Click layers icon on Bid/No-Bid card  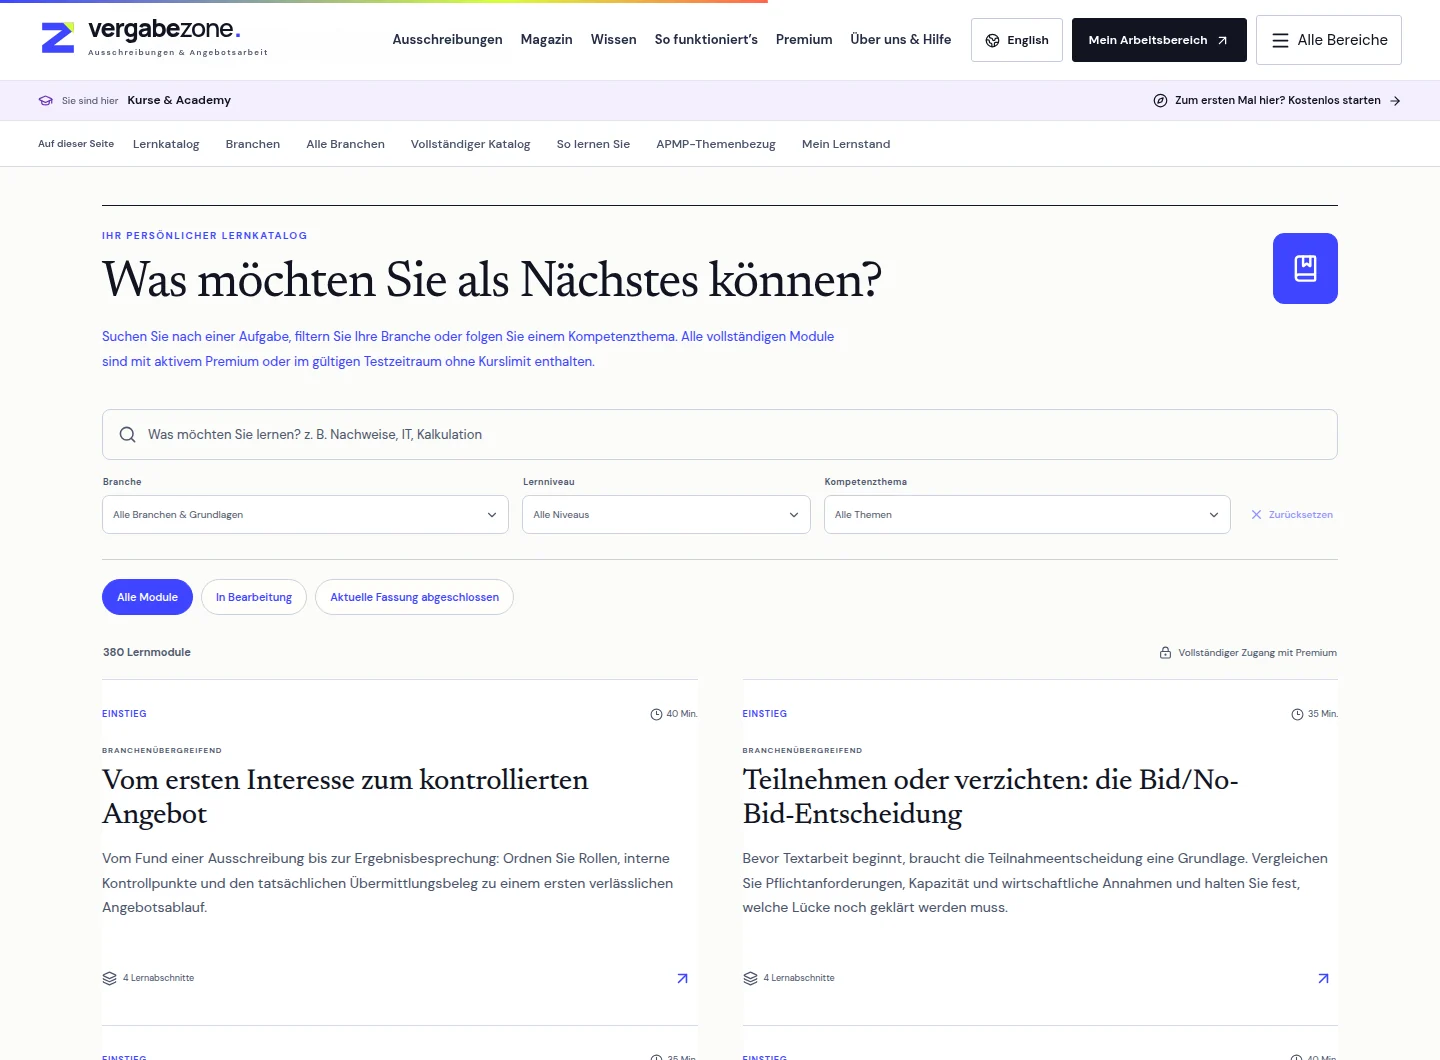(750, 978)
